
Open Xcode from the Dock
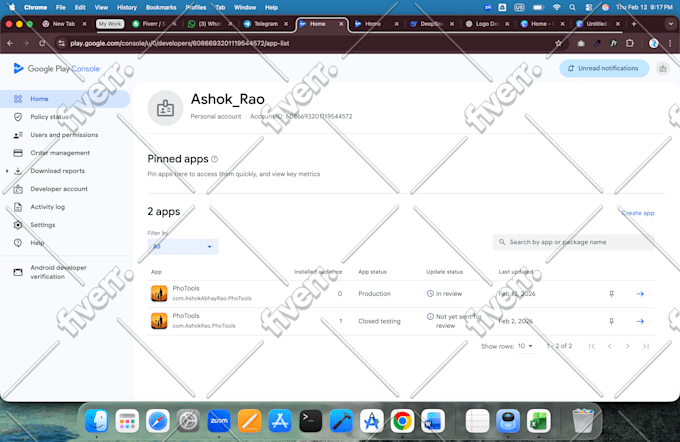(341, 421)
